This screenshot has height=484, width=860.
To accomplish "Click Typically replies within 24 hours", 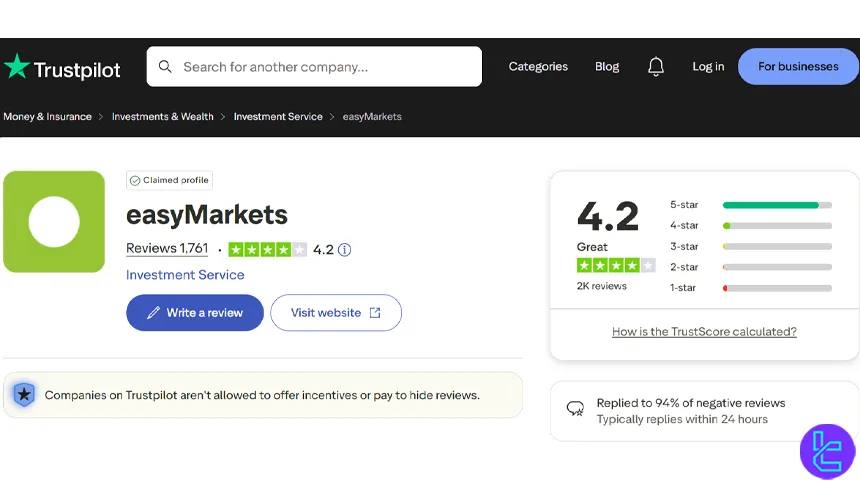I will coord(682,419).
